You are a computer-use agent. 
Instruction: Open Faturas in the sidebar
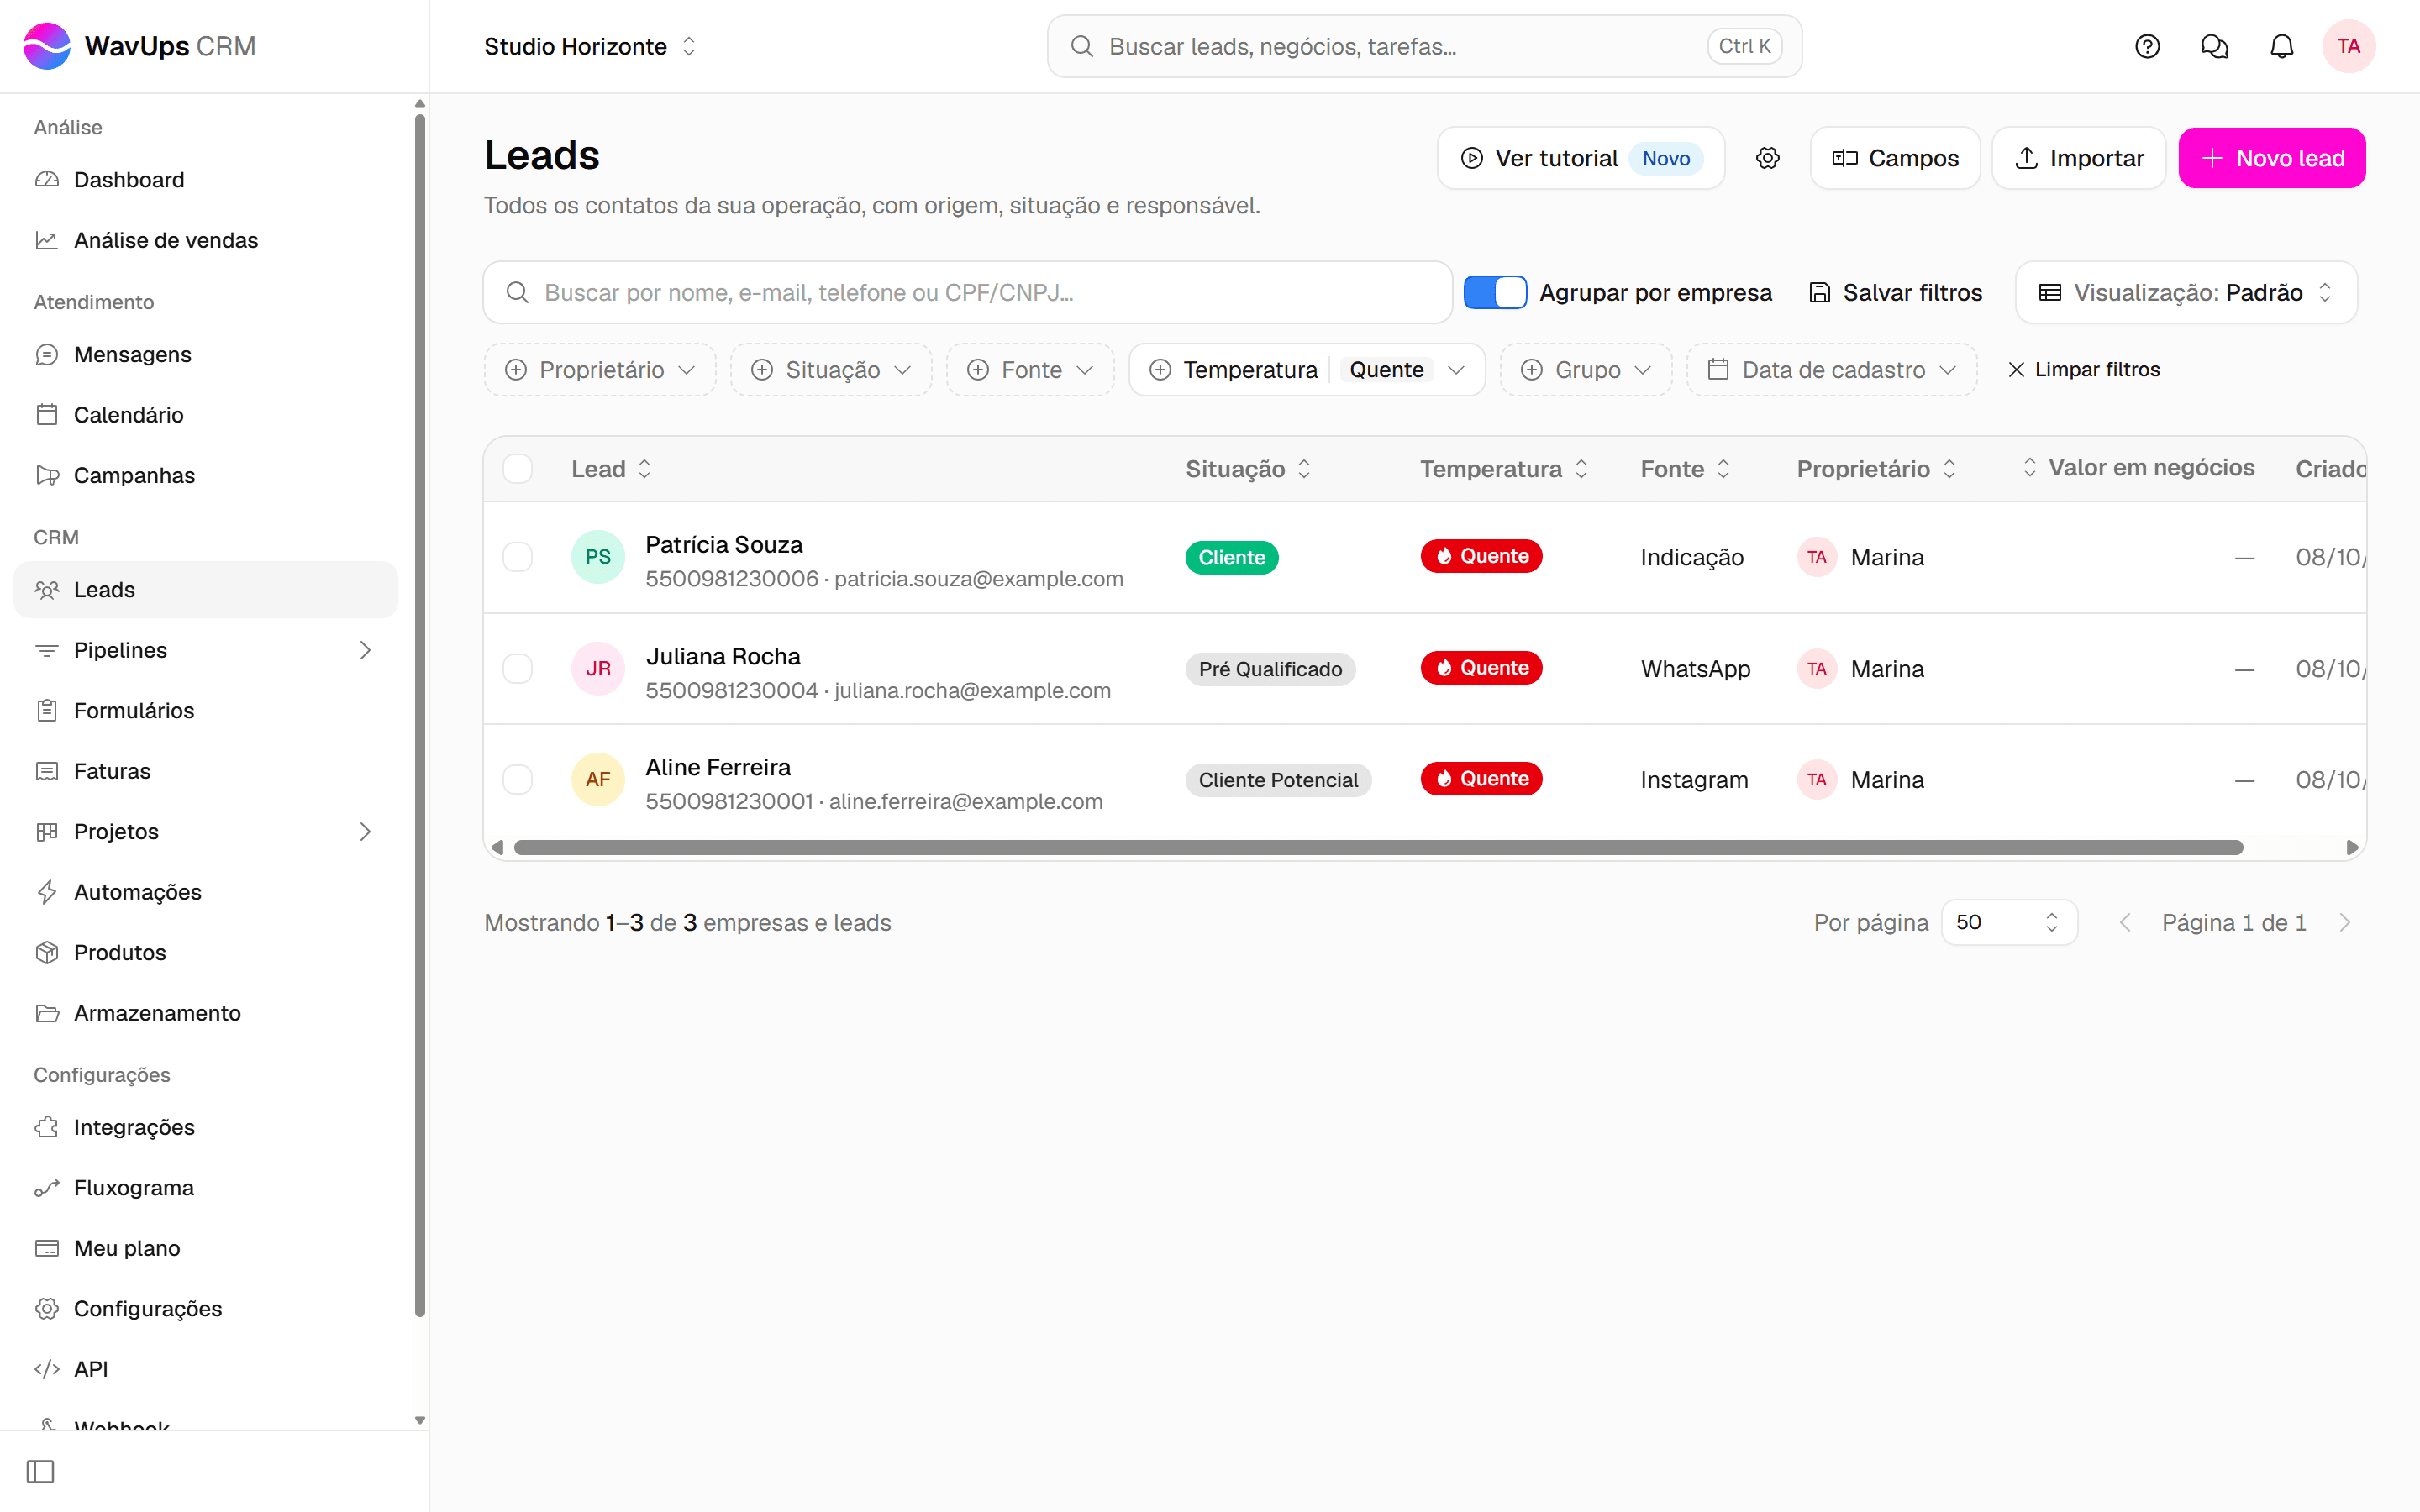[x=205, y=771]
